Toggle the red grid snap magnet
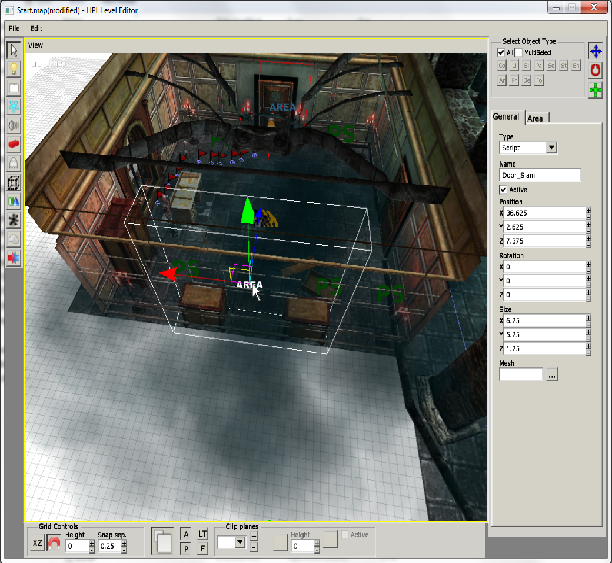Viewport: 612px width, 563px height. pos(54,542)
